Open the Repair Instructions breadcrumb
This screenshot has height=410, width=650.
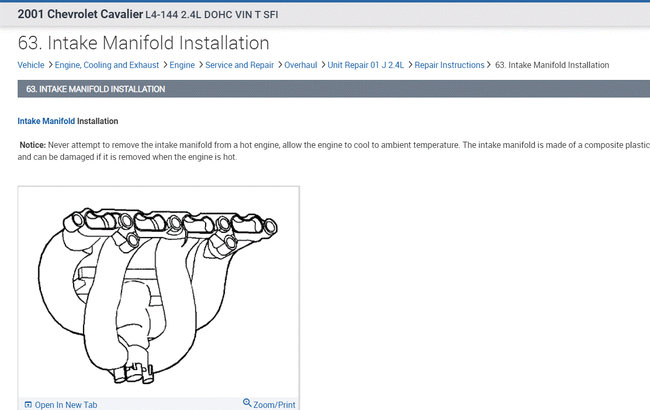point(449,65)
